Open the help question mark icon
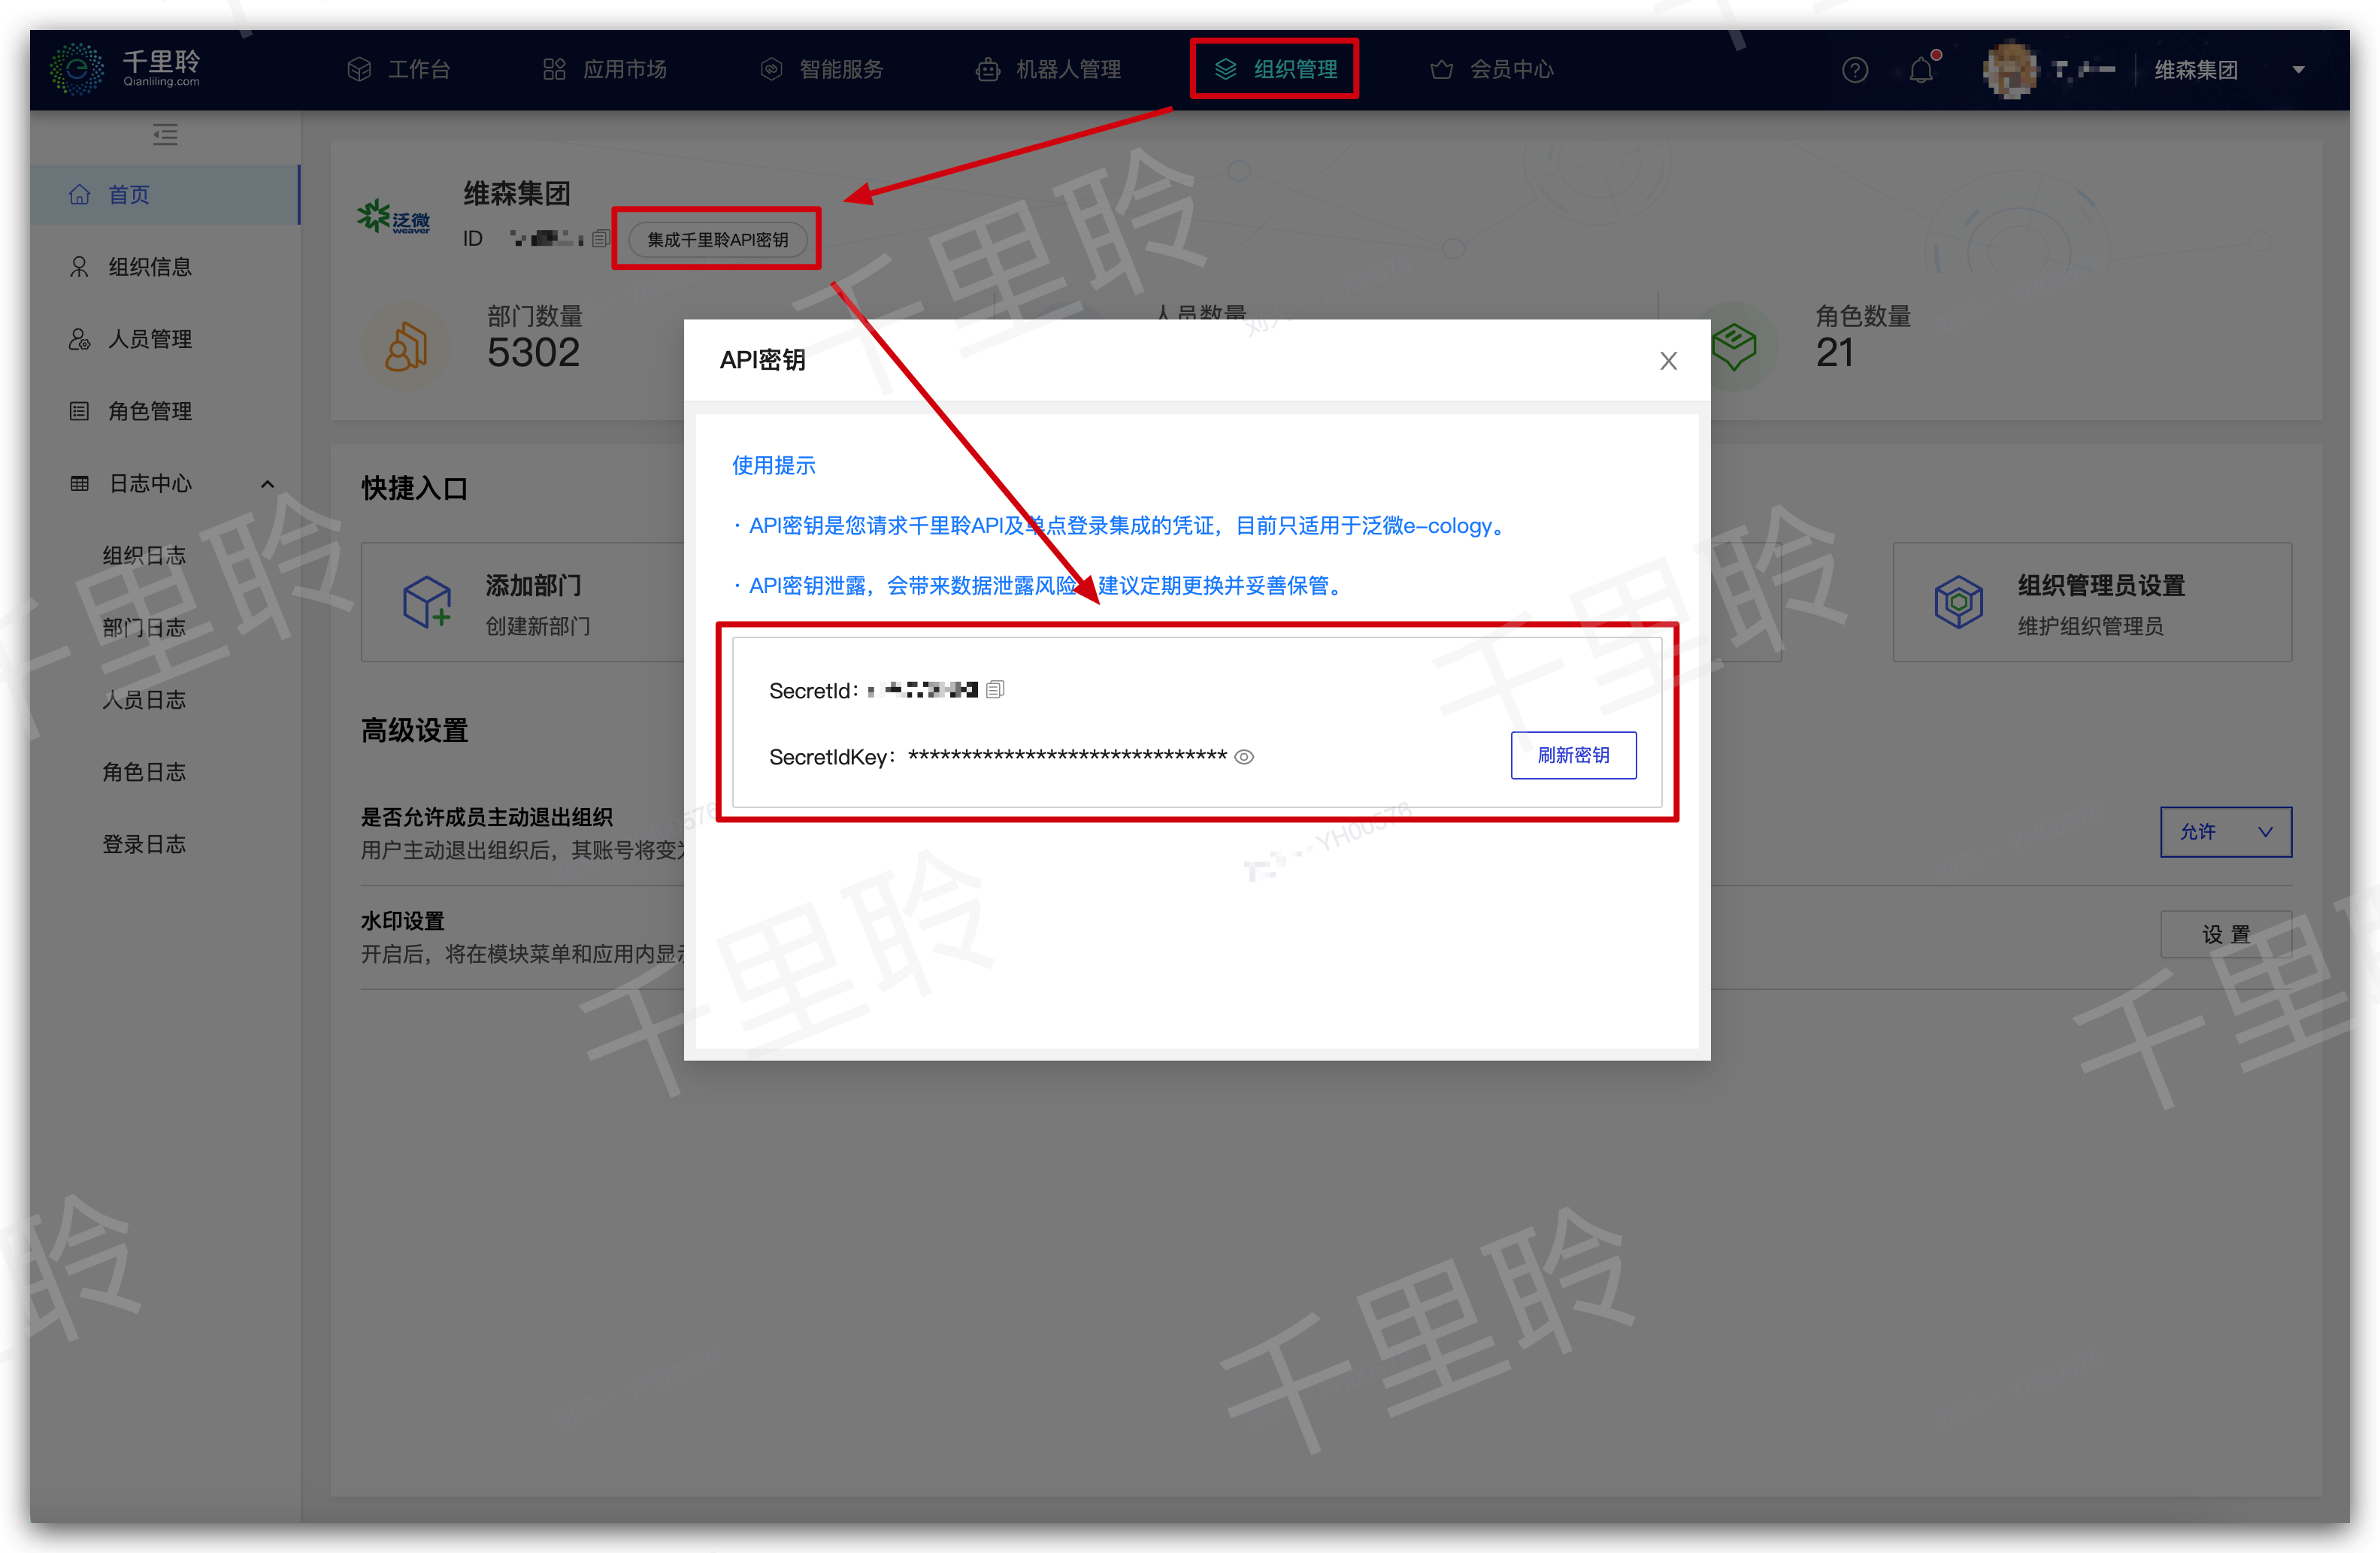The width and height of the screenshot is (2380, 1553). click(1854, 70)
